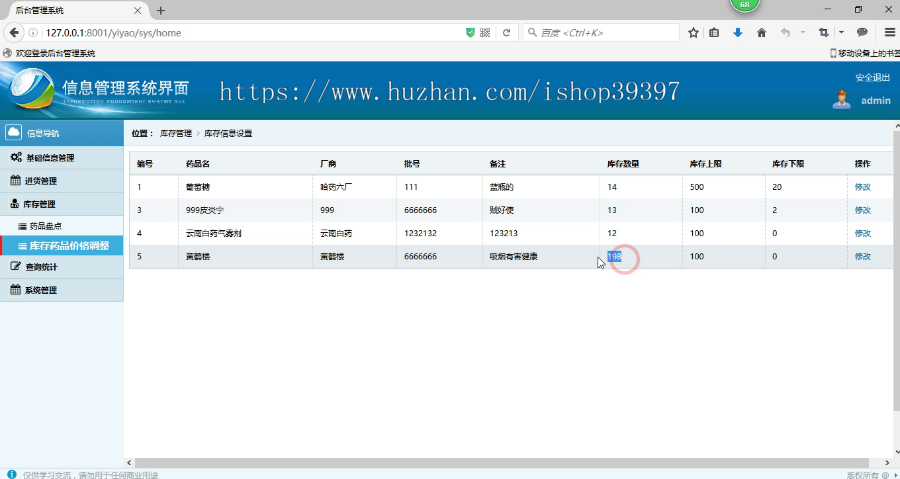Click 修改 for row 云南白药气雾剂
Image resolution: width=900 pixels, height=479 pixels.
(x=863, y=233)
